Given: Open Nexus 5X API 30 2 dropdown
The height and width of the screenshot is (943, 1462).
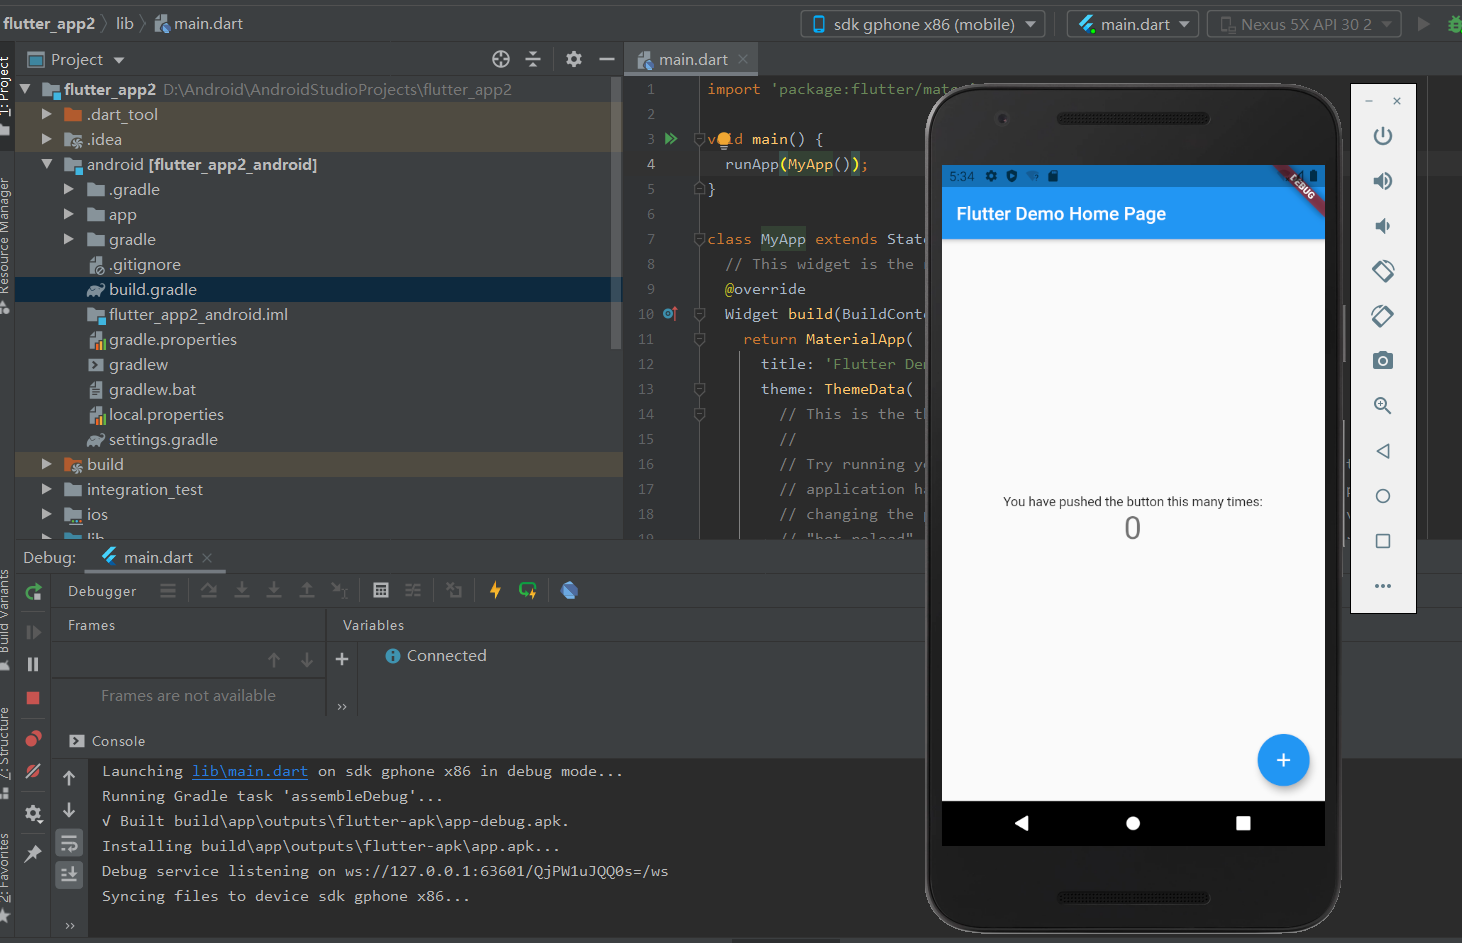Looking at the screenshot, I should point(1304,24).
